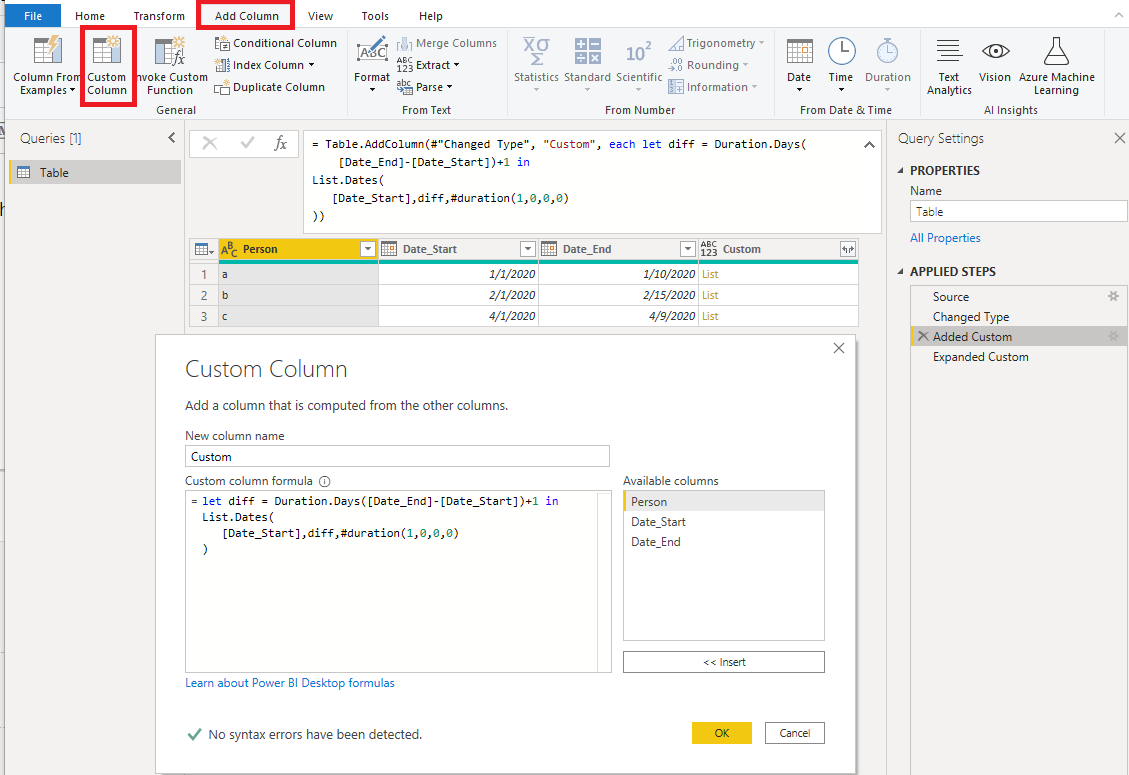Open Person column filter dropdown
Image resolution: width=1129 pixels, height=775 pixels.
click(367, 249)
